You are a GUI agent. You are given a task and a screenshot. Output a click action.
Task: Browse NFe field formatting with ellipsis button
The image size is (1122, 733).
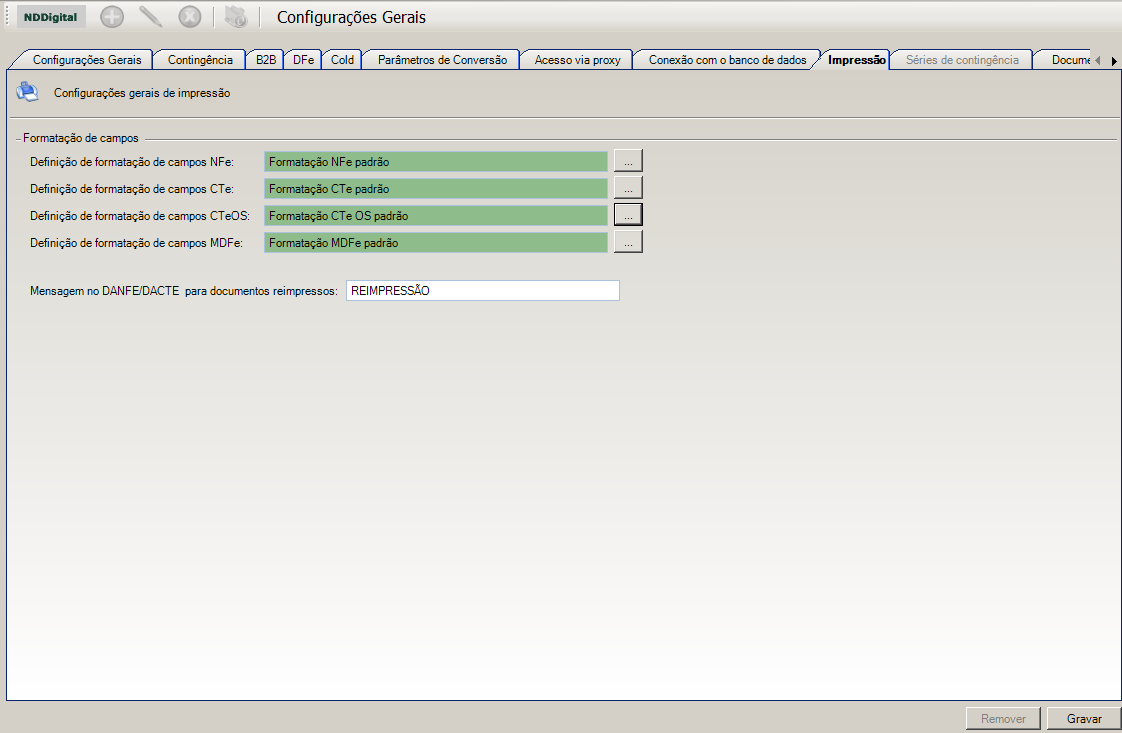(x=628, y=161)
